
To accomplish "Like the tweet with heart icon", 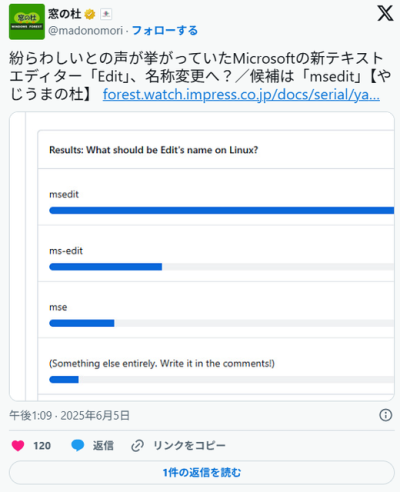I will point(18,445).
